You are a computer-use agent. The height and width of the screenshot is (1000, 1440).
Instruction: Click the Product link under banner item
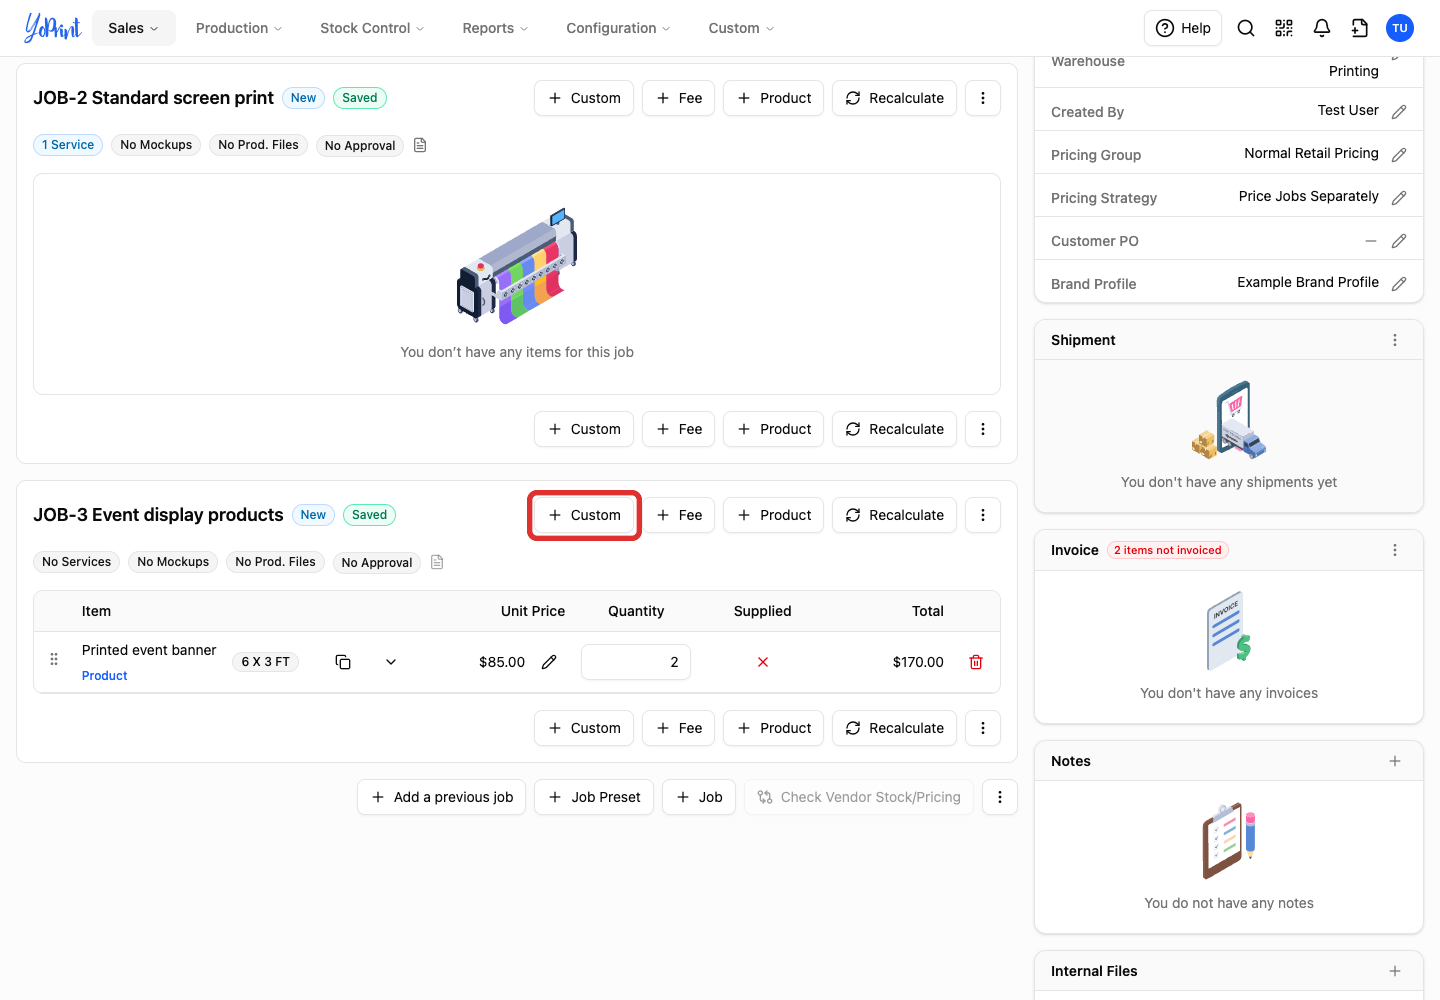coord(105,676)
